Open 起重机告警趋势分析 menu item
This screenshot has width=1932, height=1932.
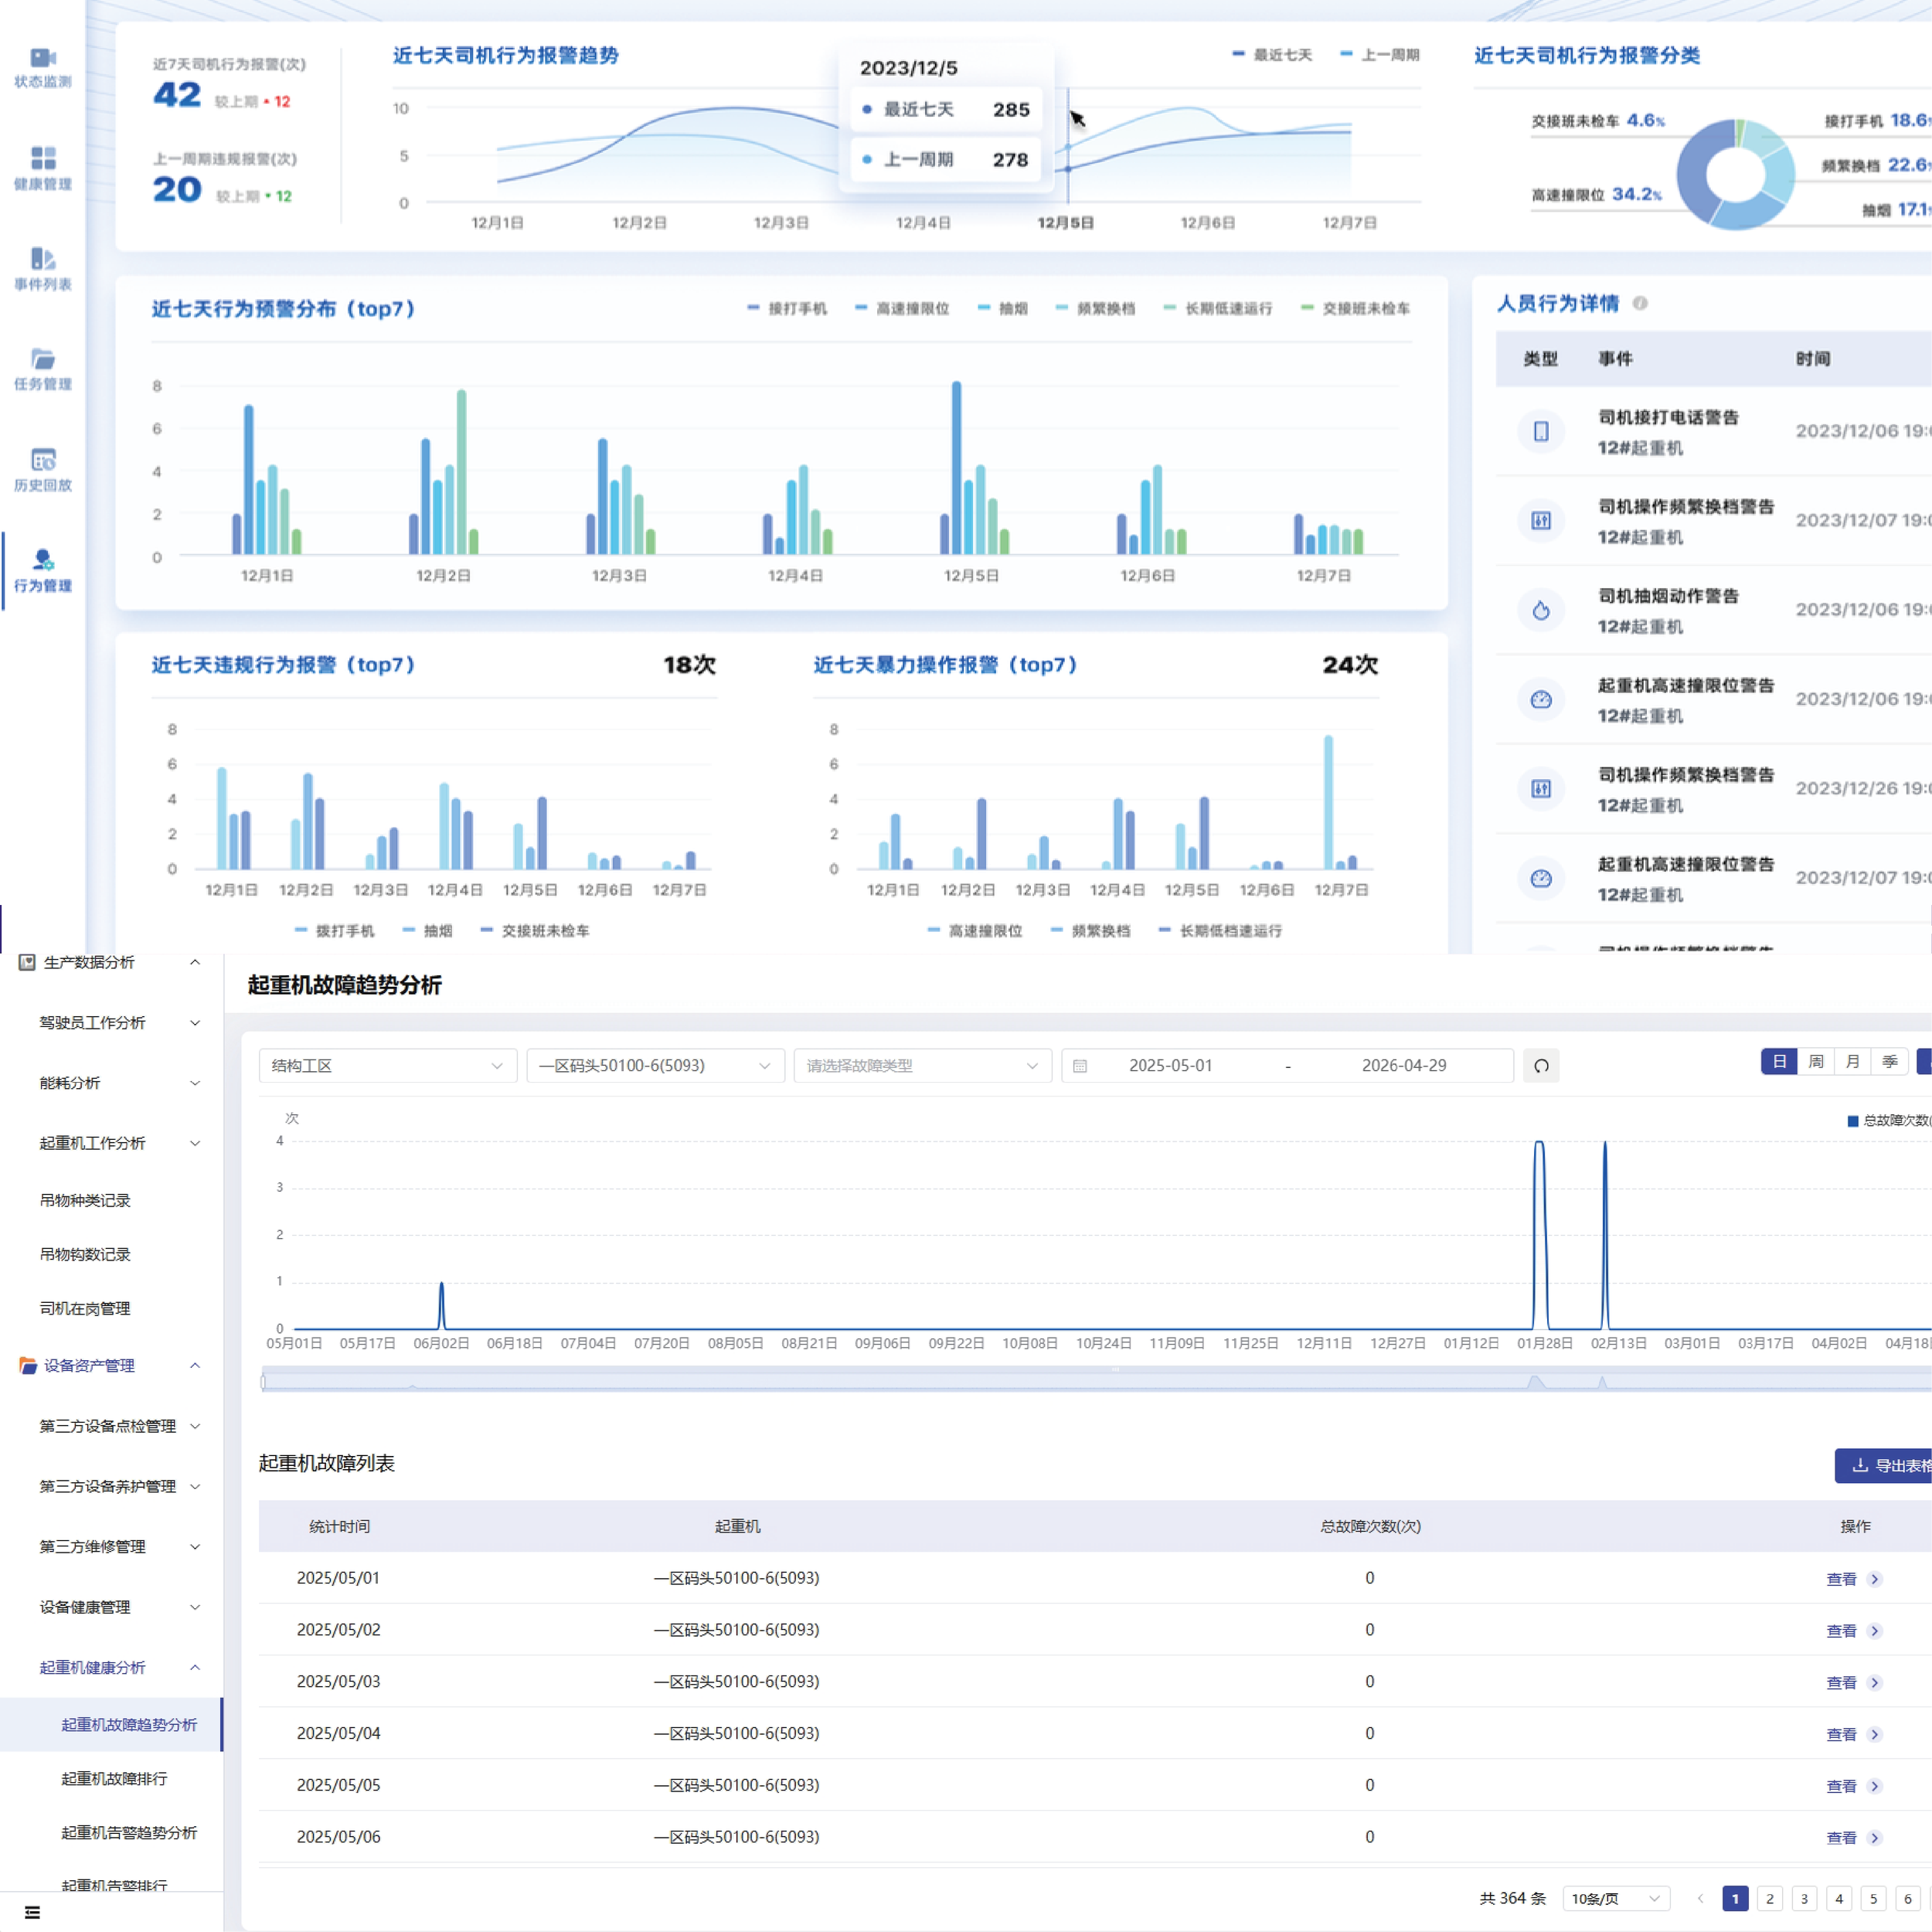[129, 1833]
